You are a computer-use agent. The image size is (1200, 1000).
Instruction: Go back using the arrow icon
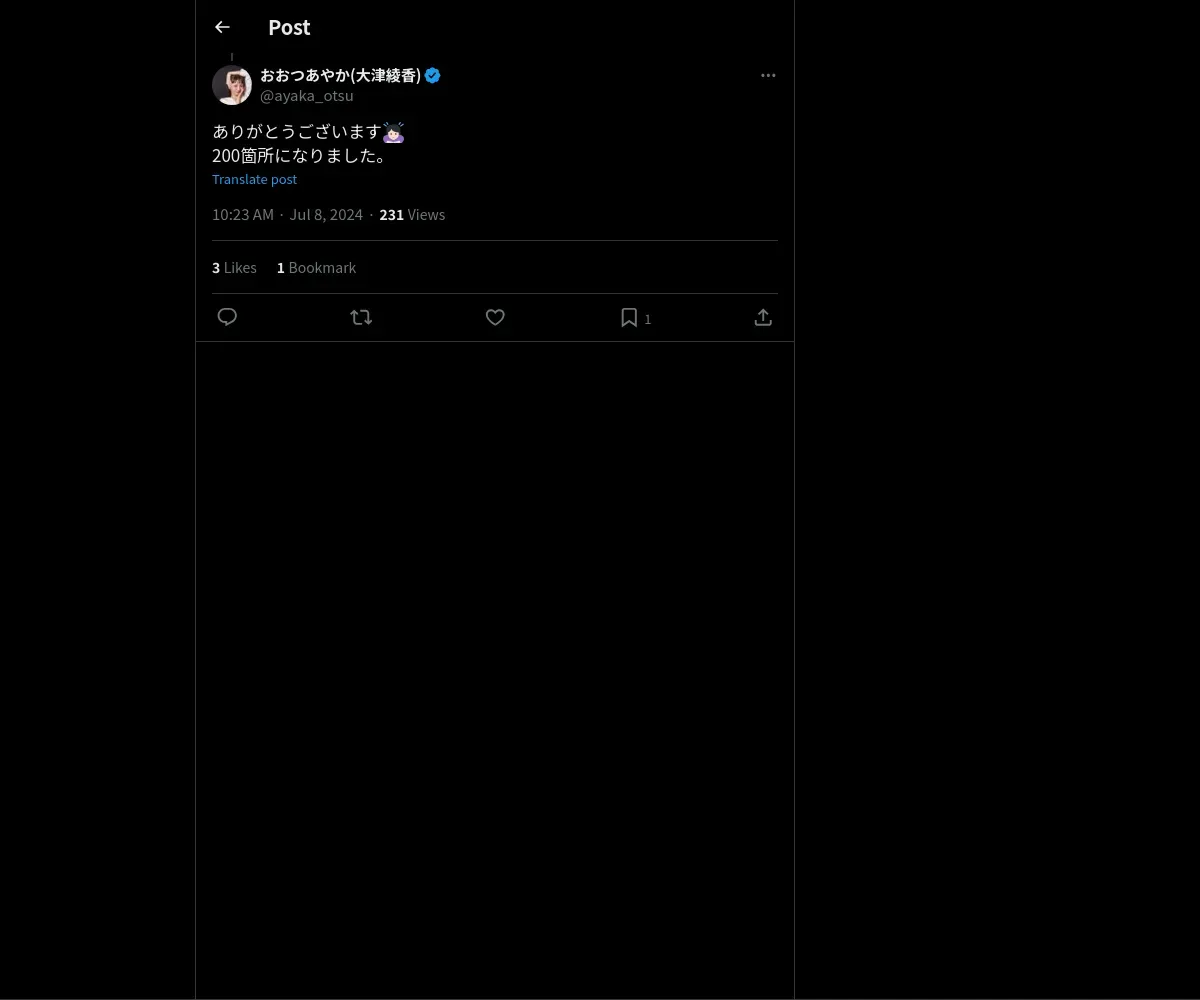(x=222, y=27)
